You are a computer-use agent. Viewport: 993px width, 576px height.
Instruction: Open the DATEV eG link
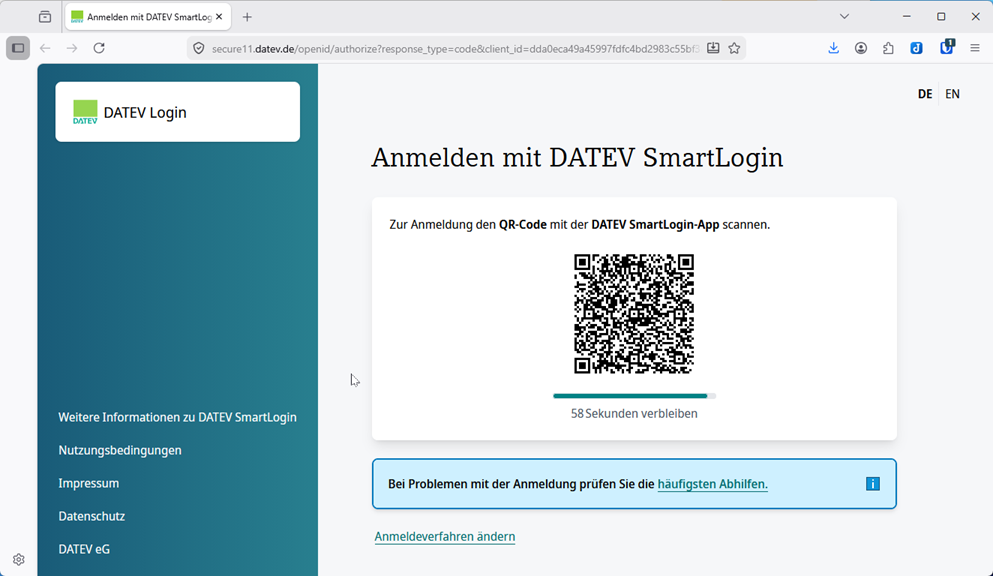[84, 549]
